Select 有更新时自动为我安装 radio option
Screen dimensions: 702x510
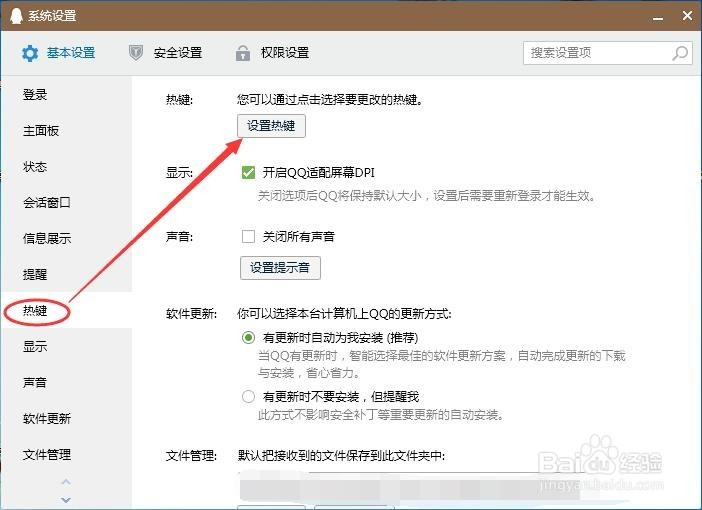[x=248, y=337]
